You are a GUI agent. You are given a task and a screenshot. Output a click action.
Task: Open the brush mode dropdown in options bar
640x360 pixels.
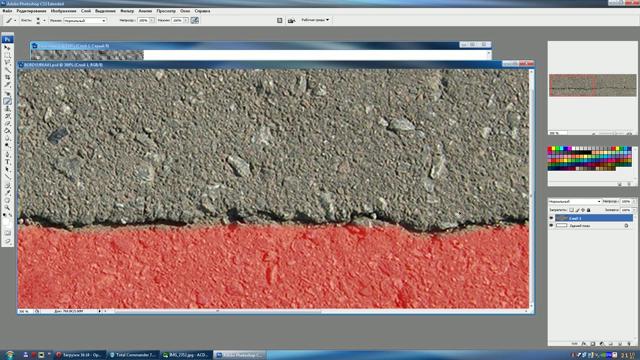84,20
